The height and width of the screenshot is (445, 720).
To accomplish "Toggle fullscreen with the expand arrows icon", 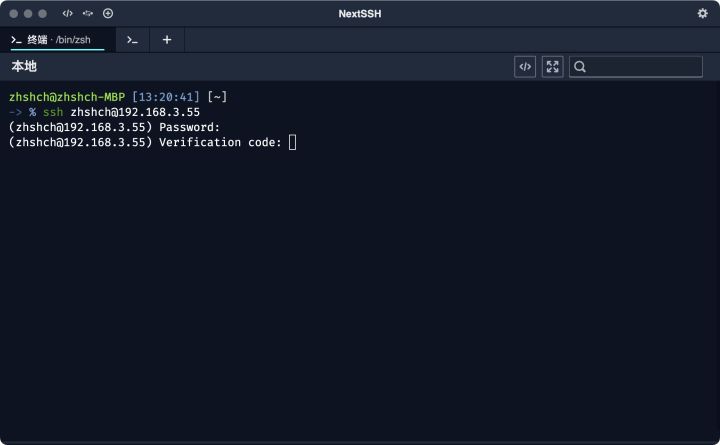I will click(552, 67).
